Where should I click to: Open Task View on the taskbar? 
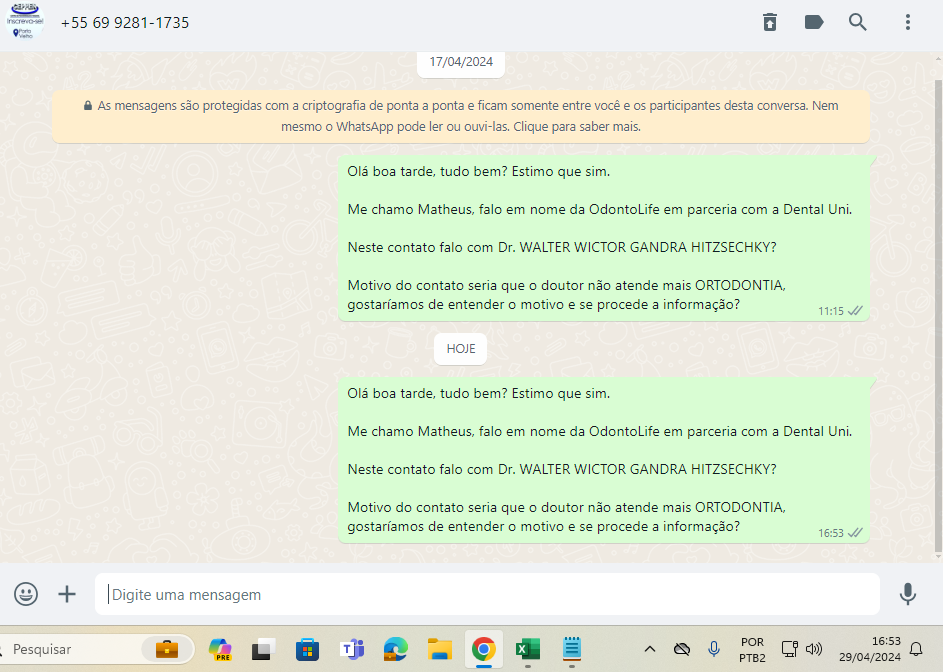263,649
